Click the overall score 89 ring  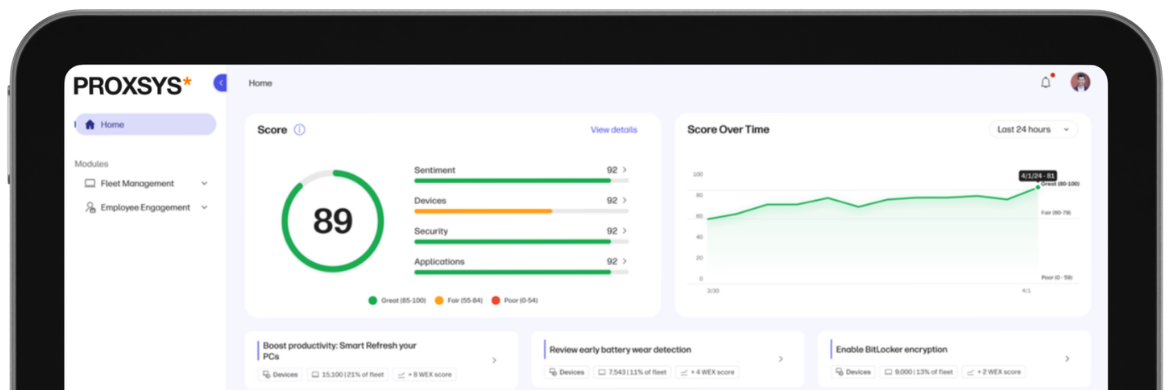click(332, 221)
